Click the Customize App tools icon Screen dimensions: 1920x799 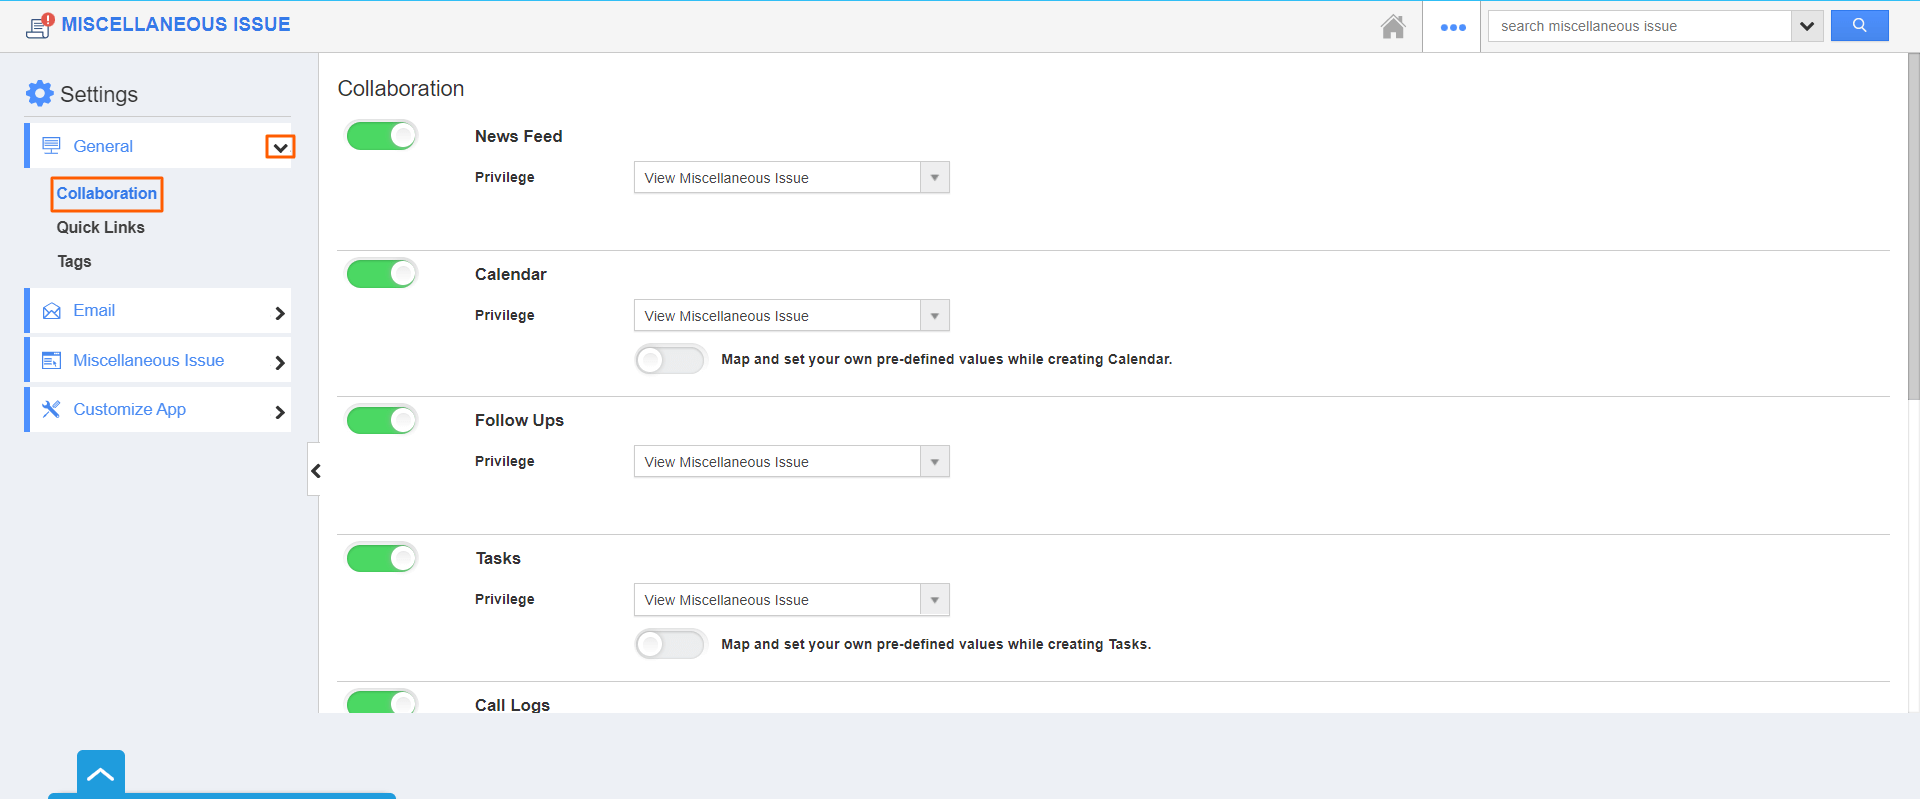pos(51,409)
